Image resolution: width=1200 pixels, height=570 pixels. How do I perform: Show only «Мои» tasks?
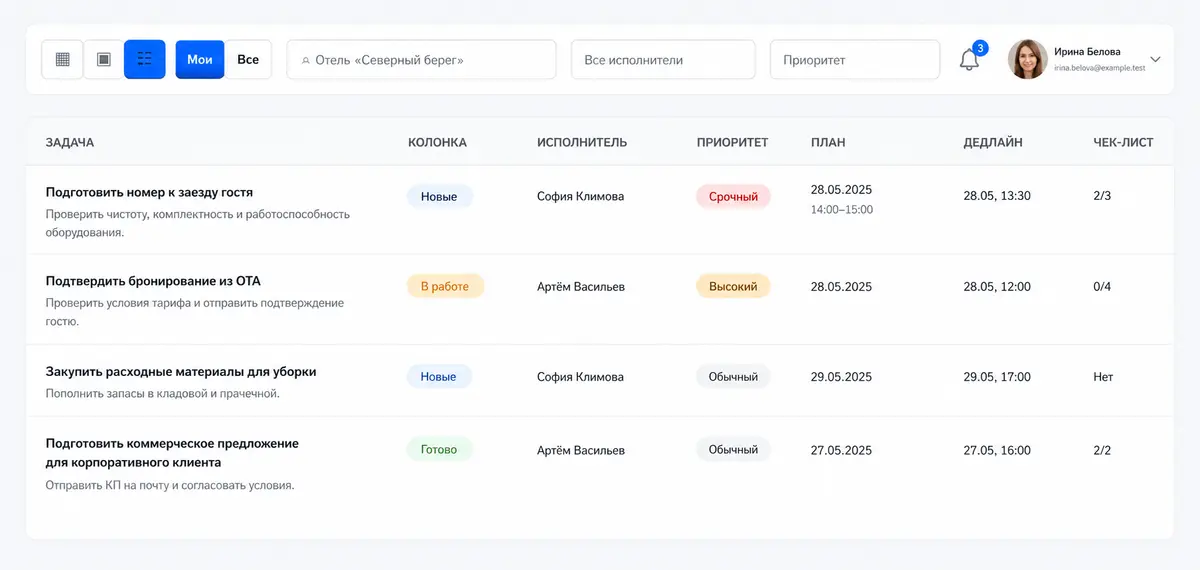pos(200,59)
